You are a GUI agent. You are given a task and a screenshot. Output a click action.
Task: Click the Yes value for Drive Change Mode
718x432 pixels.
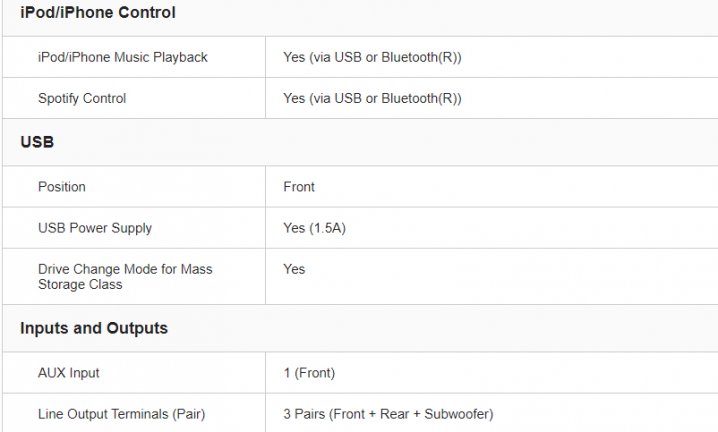click(x=294, y=269)
